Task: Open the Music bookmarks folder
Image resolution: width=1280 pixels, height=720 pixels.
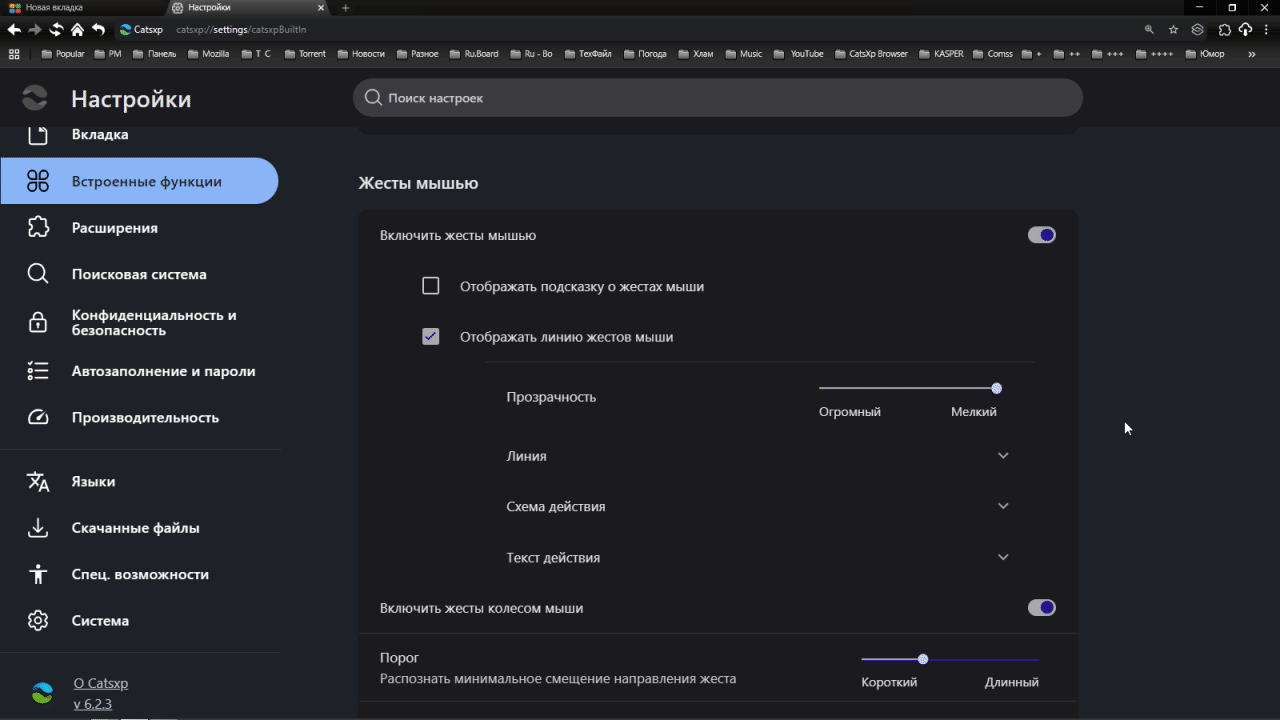Action: tap(742, 54)
